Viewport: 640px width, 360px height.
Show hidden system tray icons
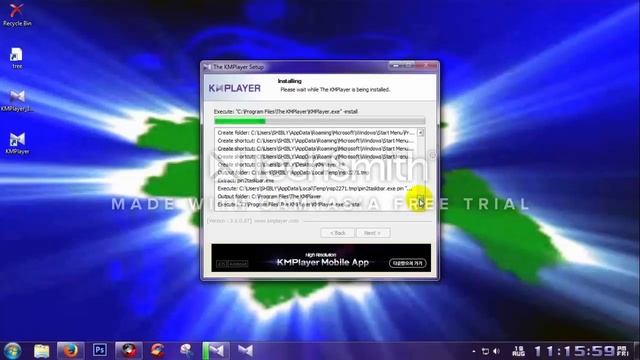click(474, 351)
